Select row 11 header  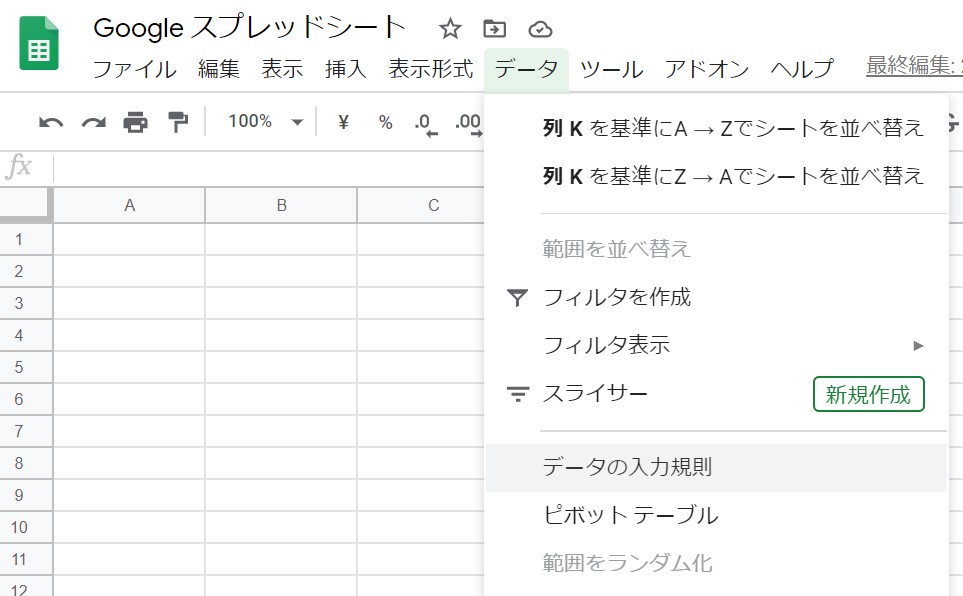[x=26, y=559]
